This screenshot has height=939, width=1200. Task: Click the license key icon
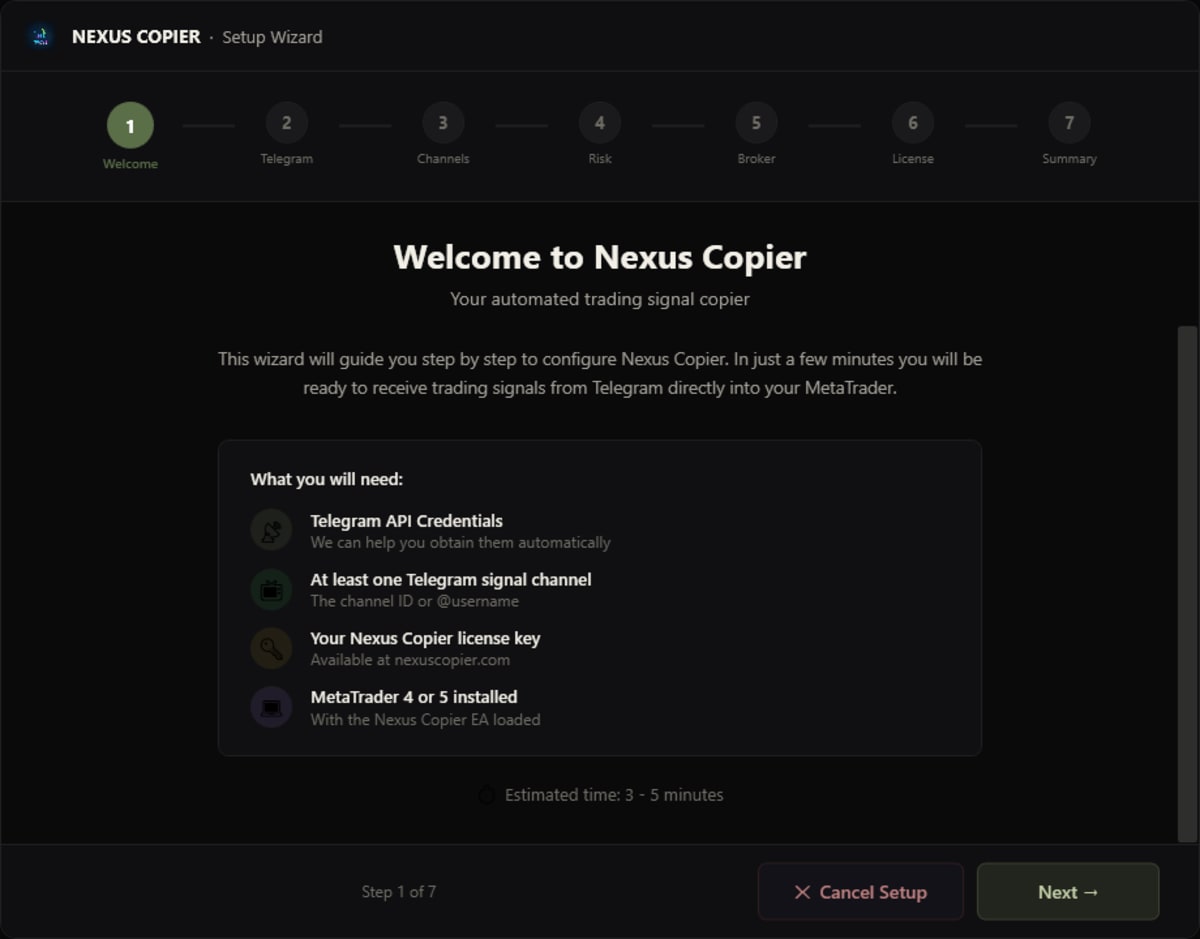(271, 648)
